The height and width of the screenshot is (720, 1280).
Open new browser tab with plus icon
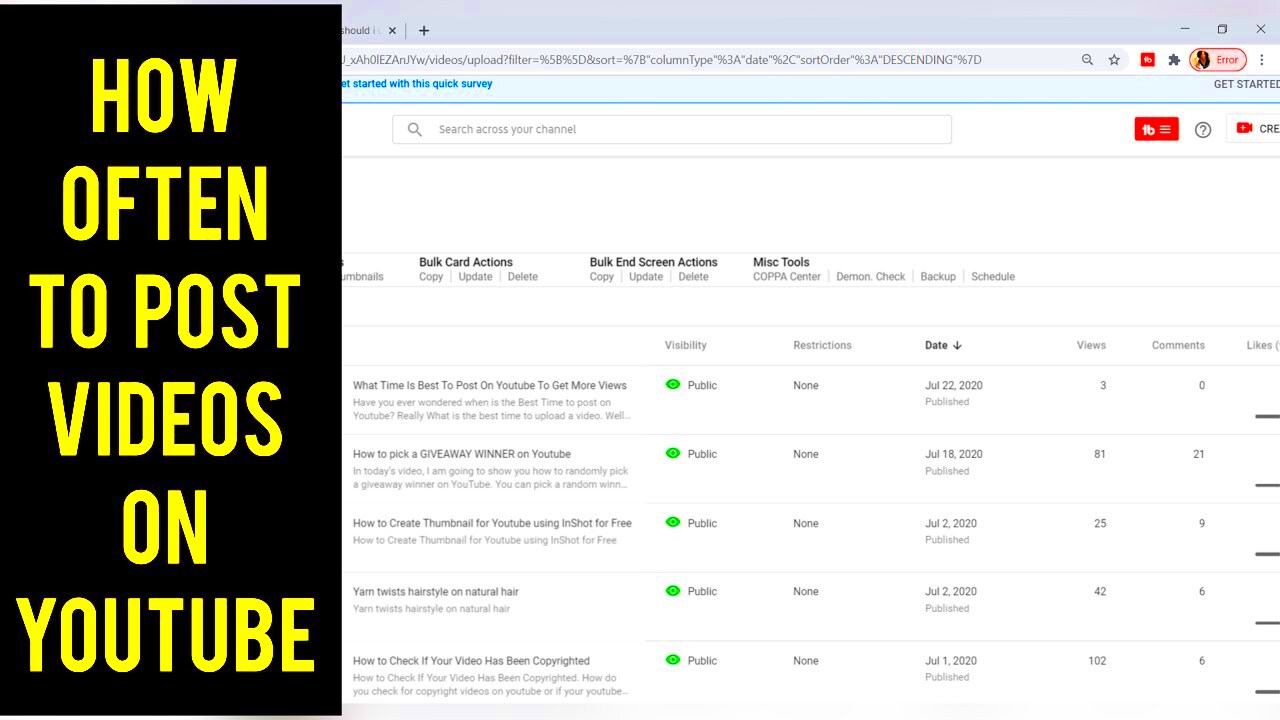click(424, 31)
